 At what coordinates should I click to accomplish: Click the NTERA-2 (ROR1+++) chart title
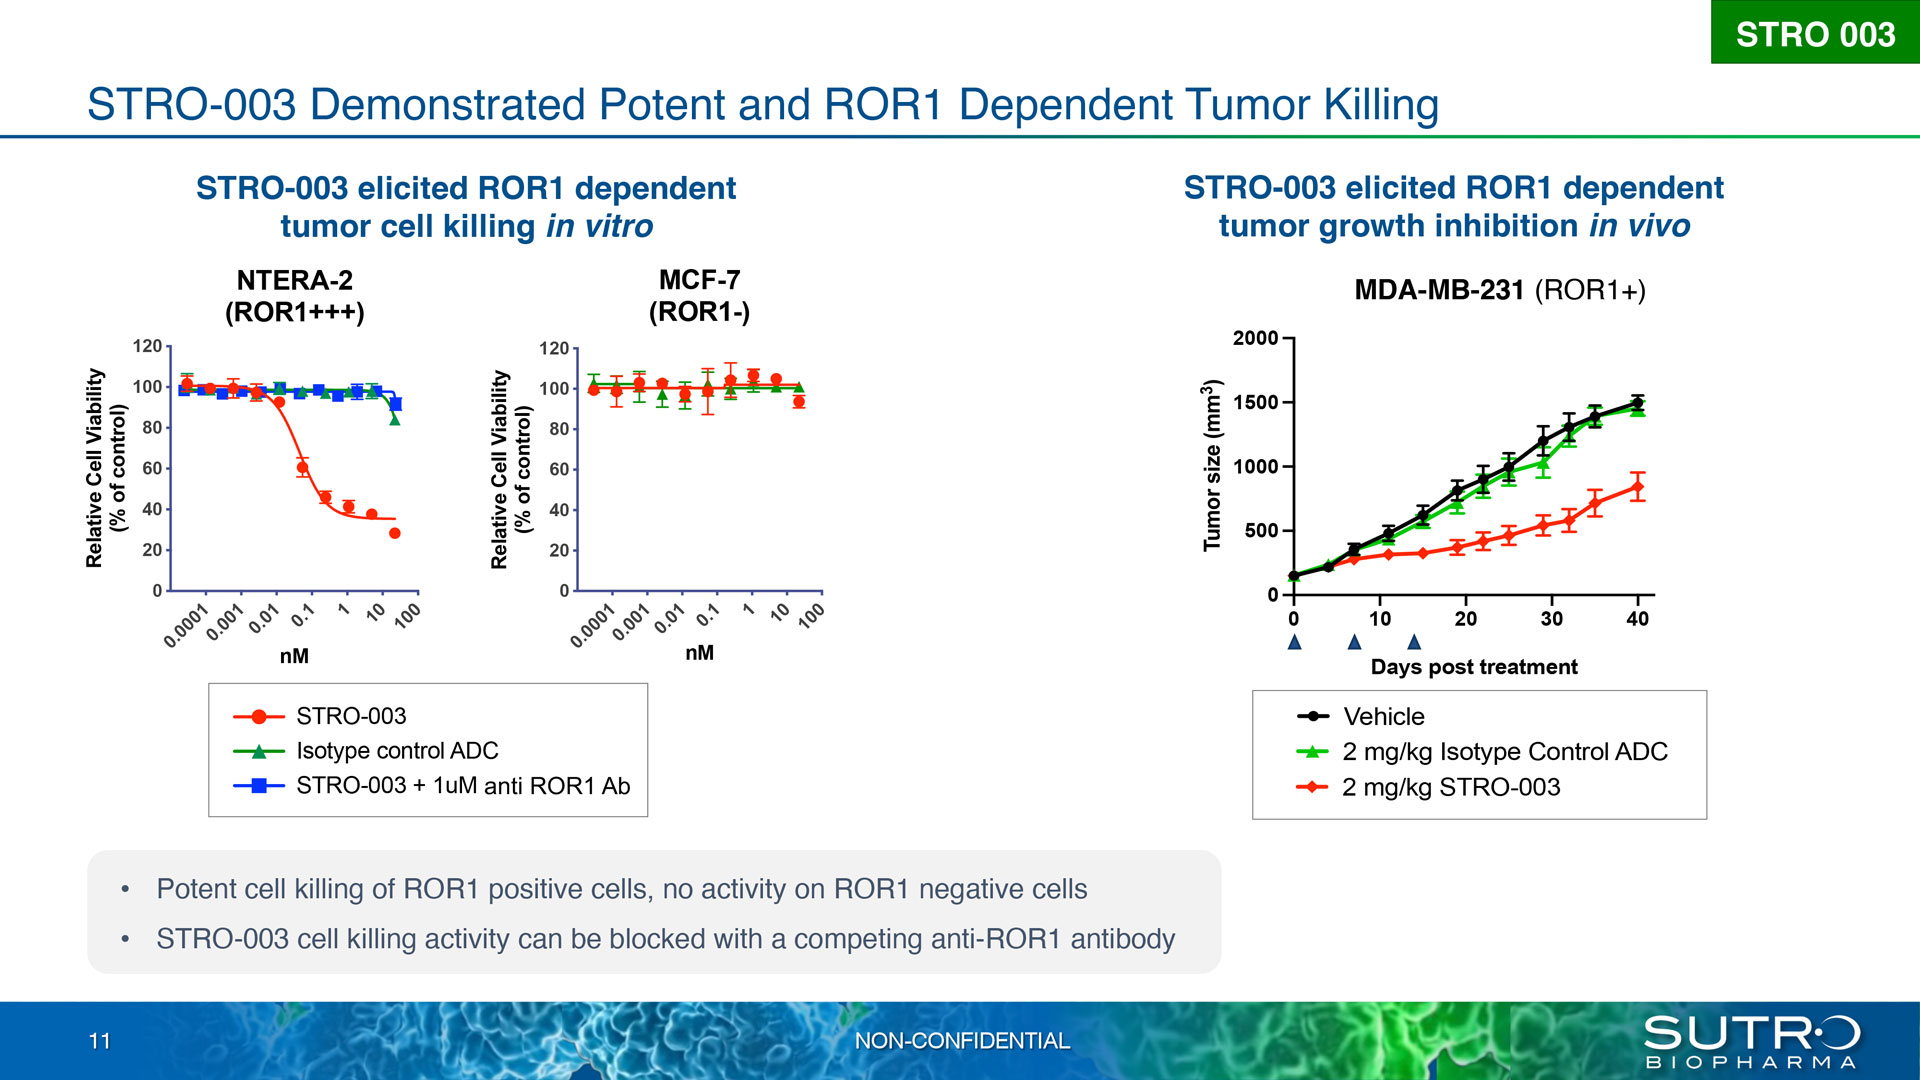[295, 296]
